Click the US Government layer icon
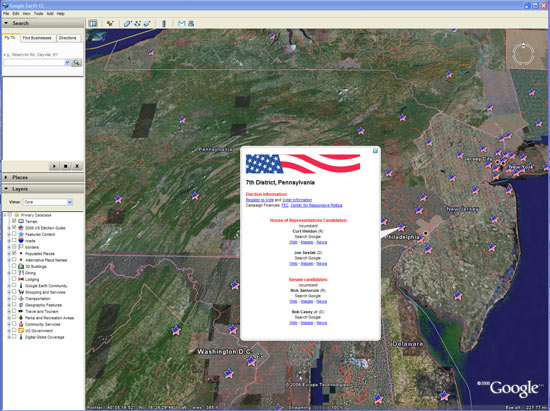The image size is (550, 411). point(21,330)
